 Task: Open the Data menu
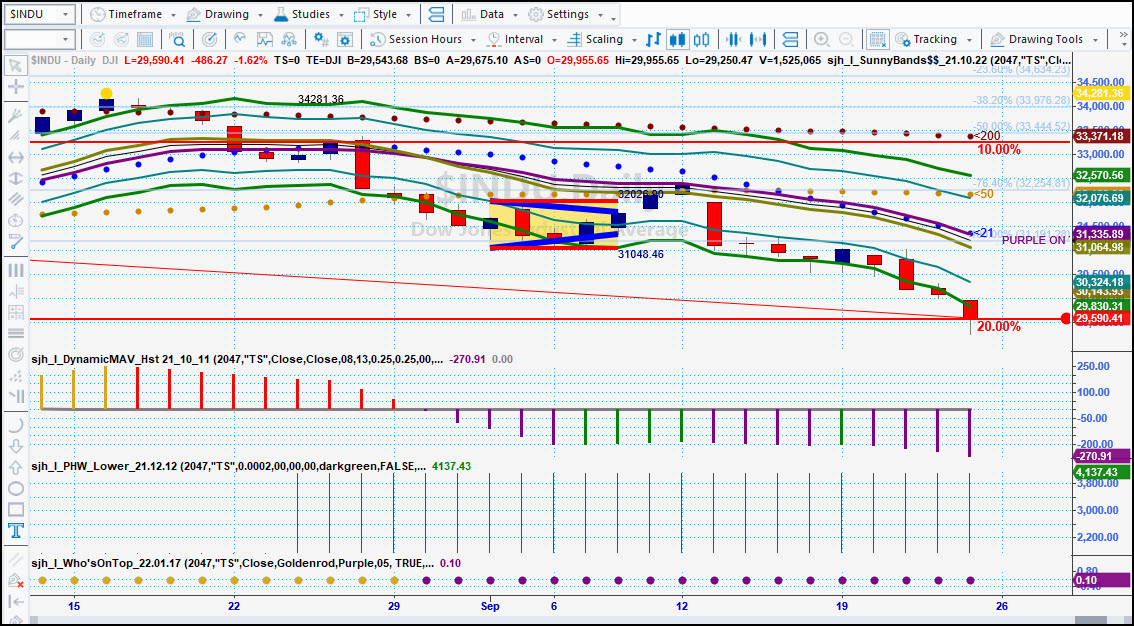491,14
